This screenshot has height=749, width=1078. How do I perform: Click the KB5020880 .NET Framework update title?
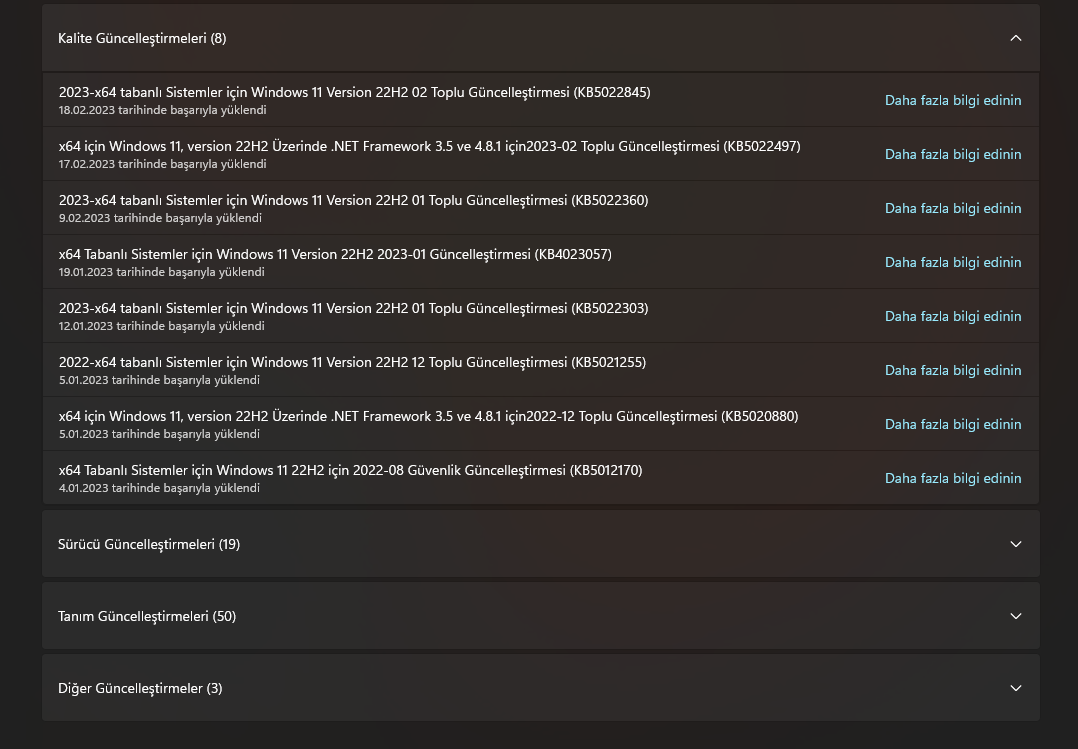[428, 416]
